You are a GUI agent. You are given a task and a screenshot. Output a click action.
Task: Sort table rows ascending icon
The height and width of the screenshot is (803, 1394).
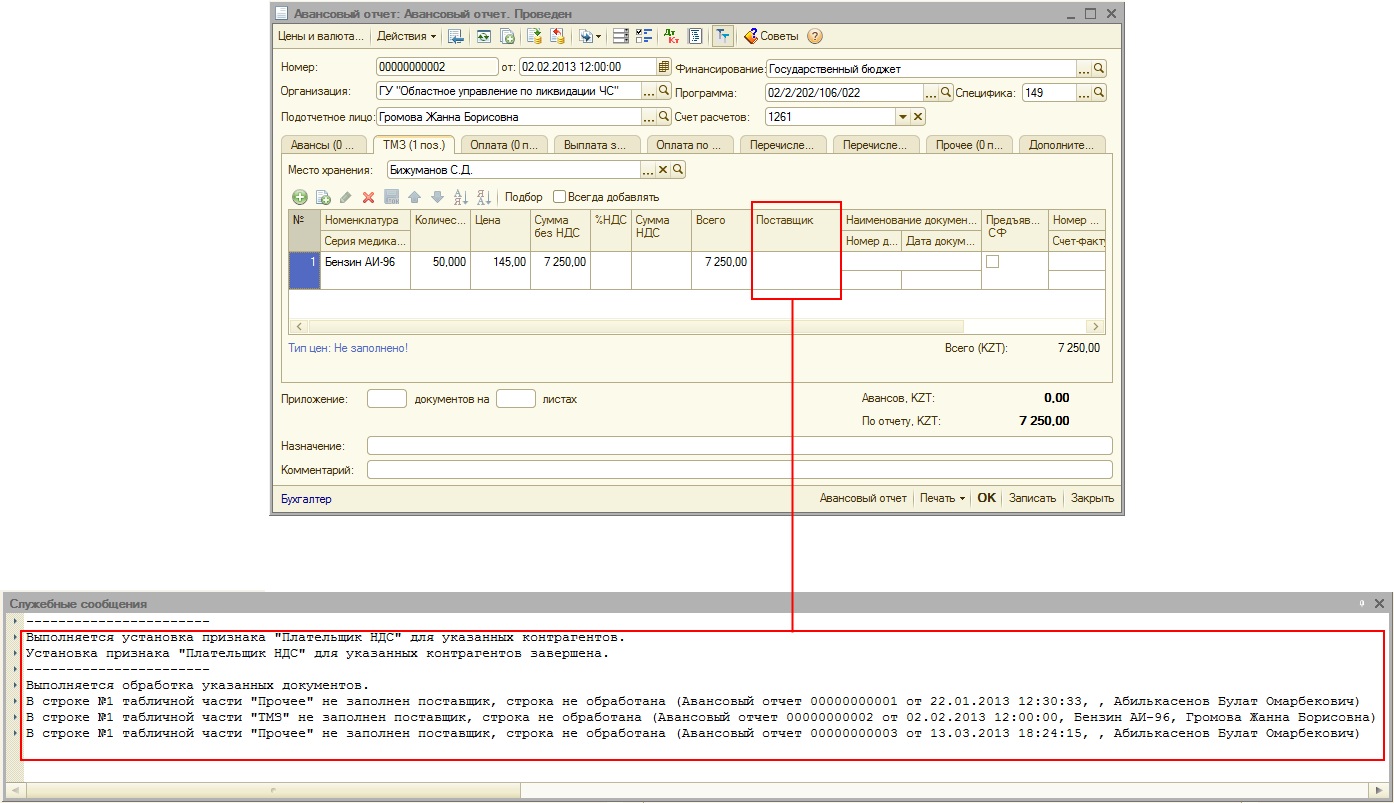pyautogui.click(x=460, y=197)
